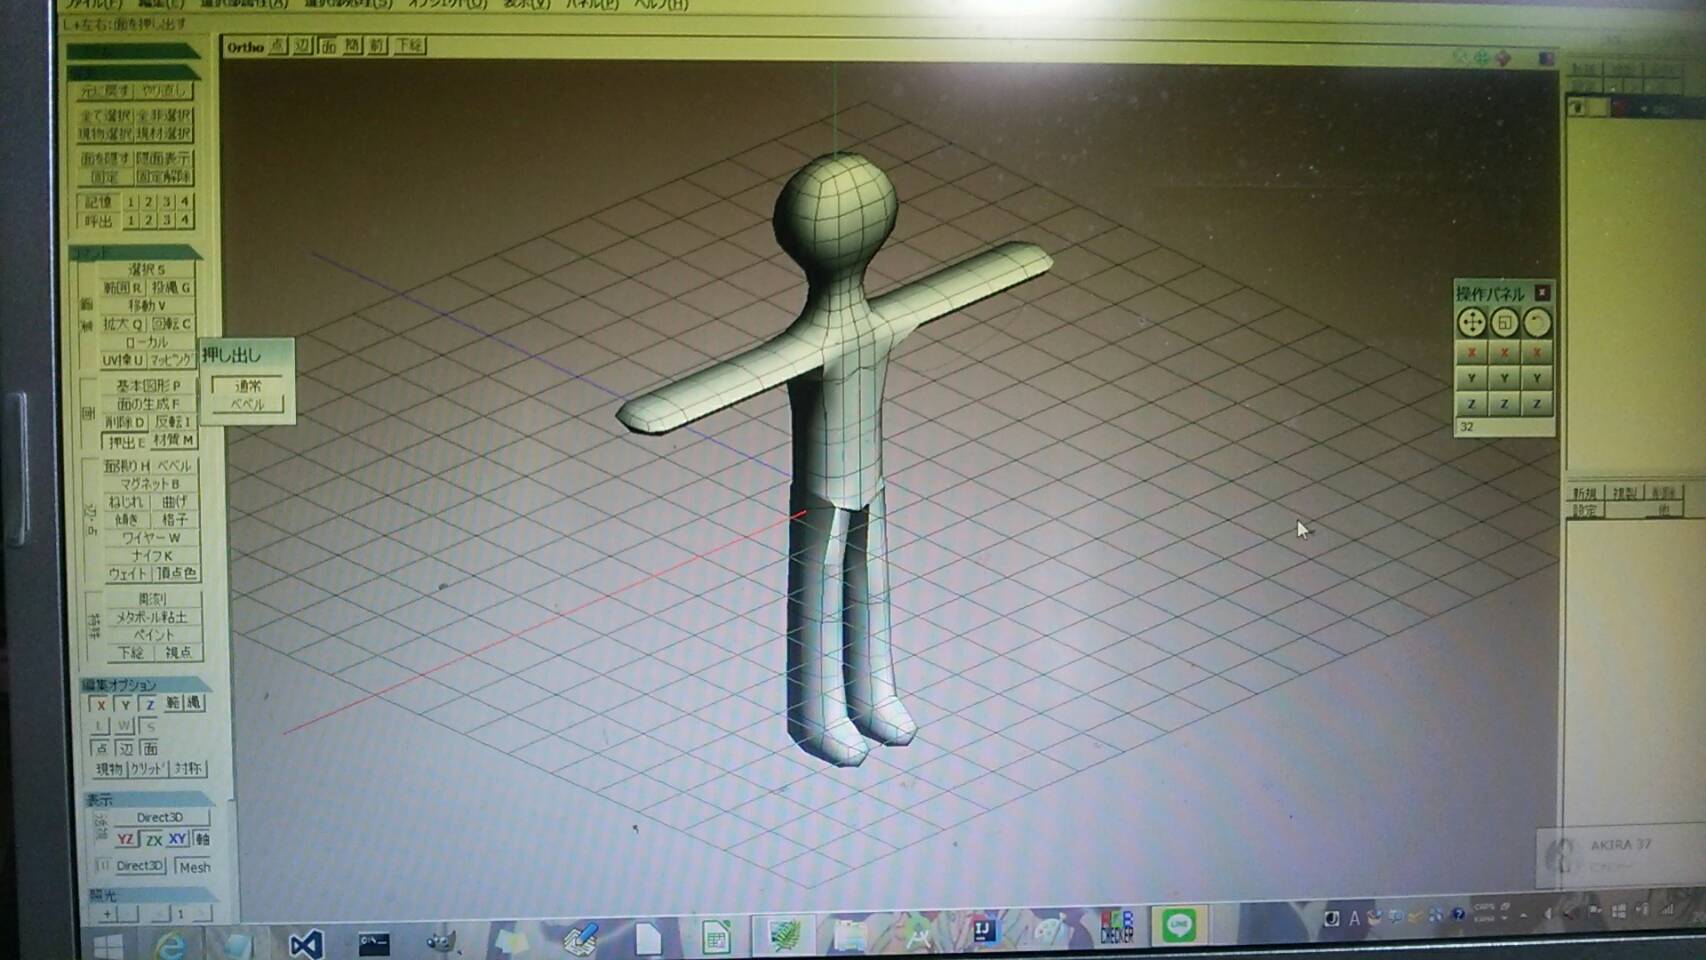This screenshot has width=1706, height=960.
Task: Open the LINE app on the taskbar
Action: 1180,926
